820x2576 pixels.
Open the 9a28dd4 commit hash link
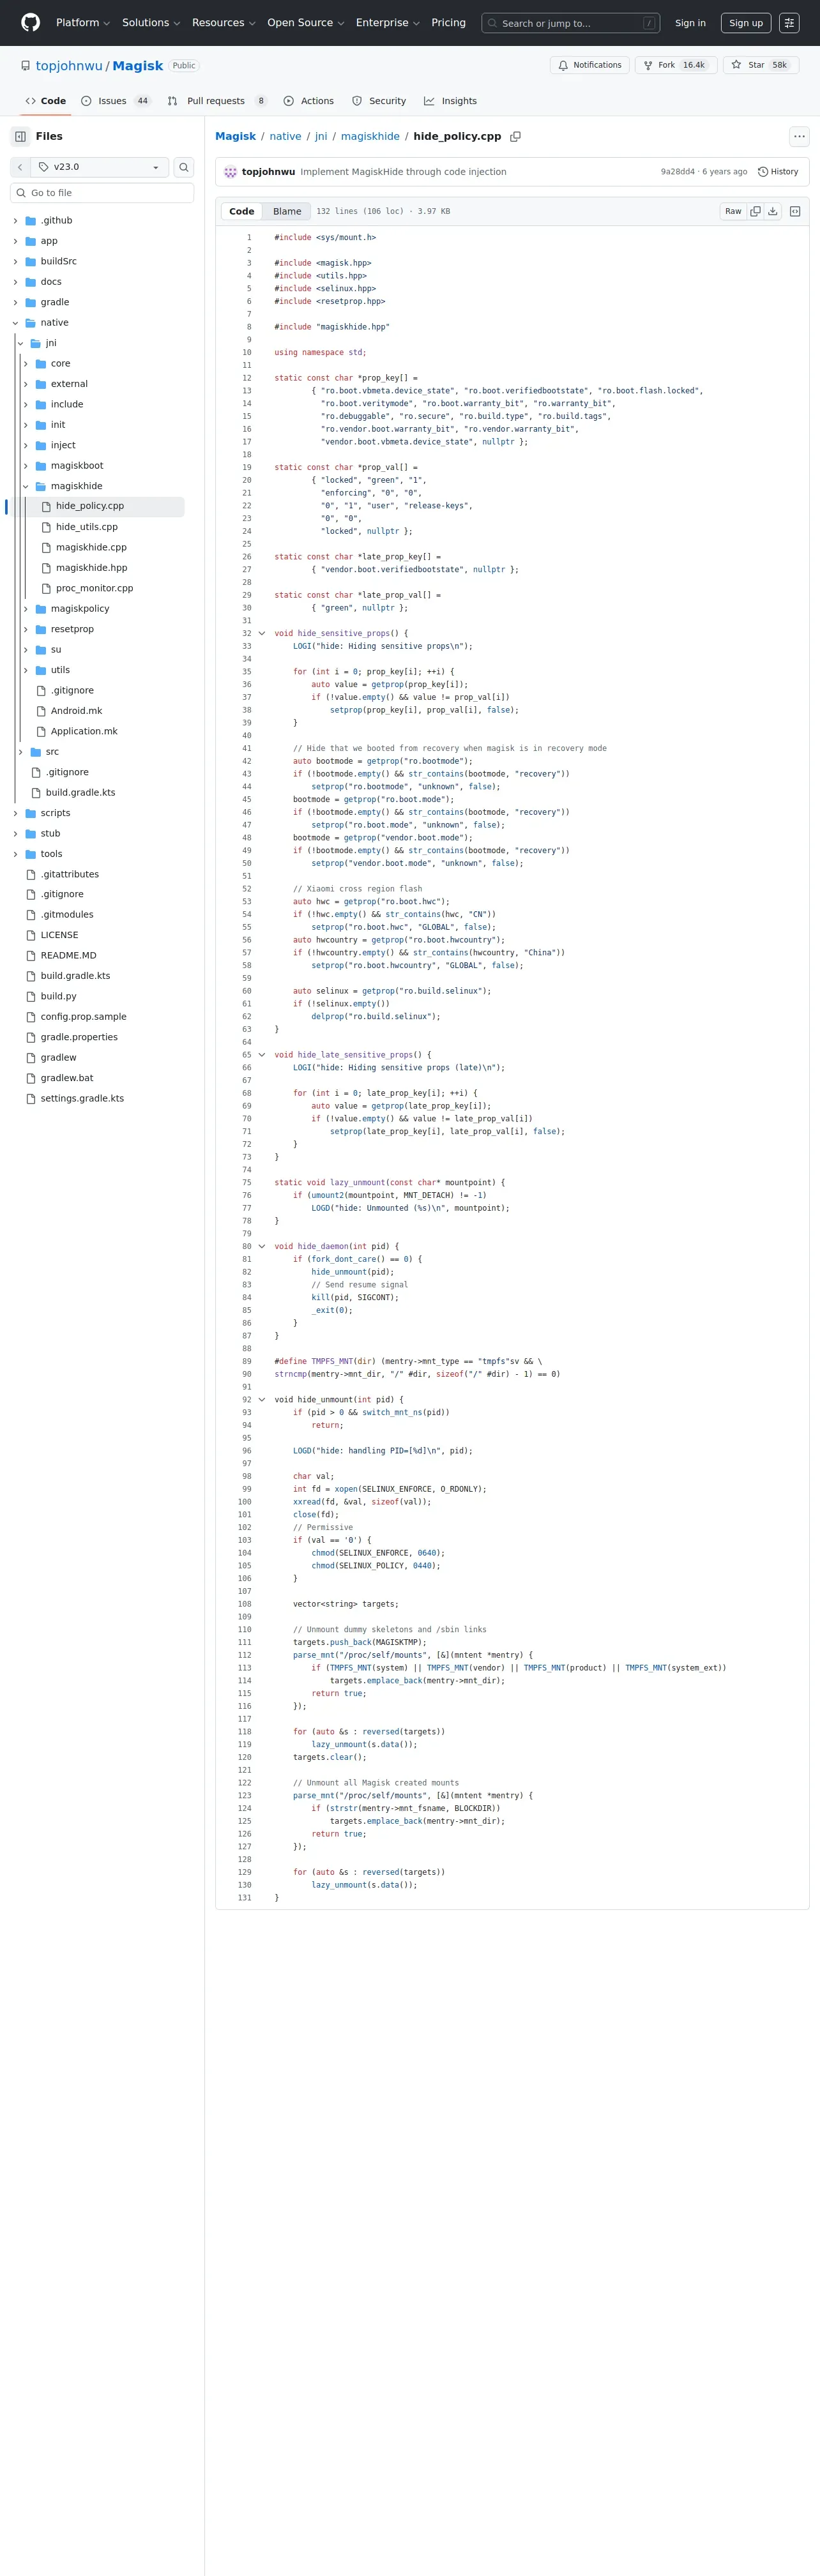[677, 172]
